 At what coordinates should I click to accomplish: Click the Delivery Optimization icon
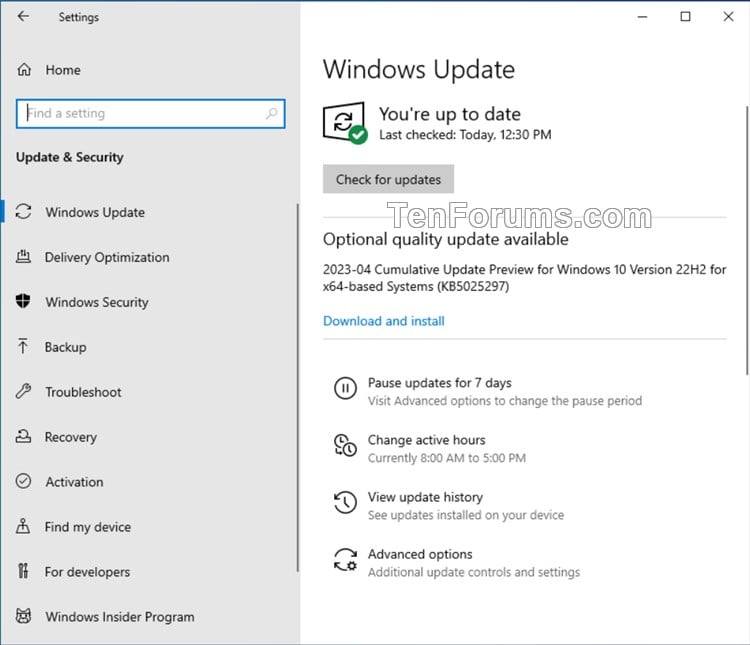pyautogui.click(x=23, y=256)
